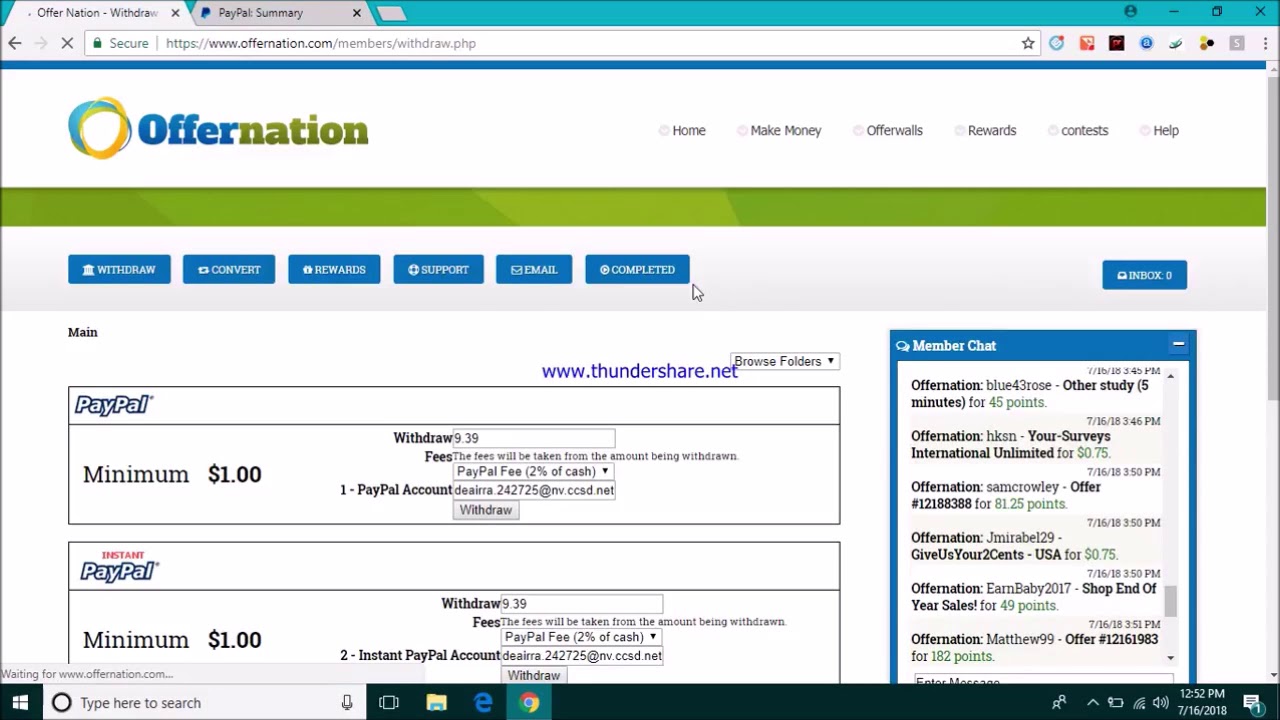Click the Member Chat scroll up arrow
Image resolution: width=1280 pixels, height=720 pixels.
1170,374
